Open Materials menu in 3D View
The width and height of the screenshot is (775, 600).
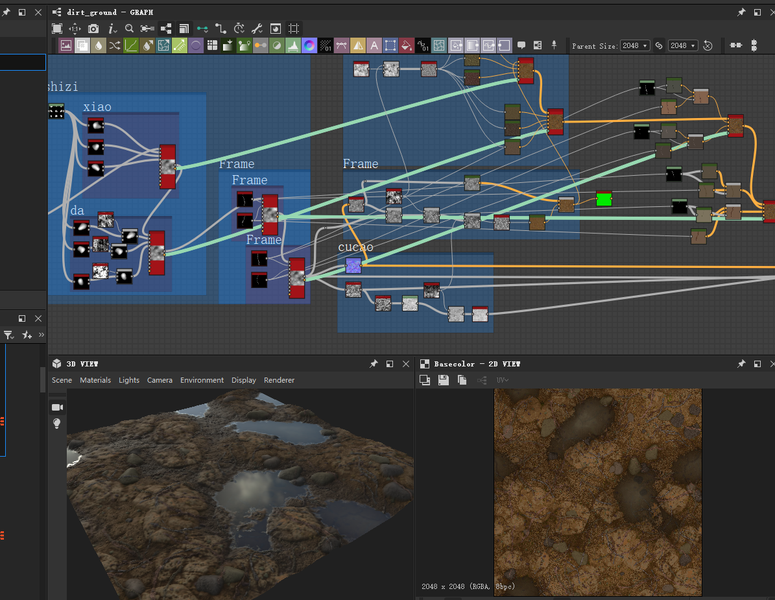pos(95,380)
